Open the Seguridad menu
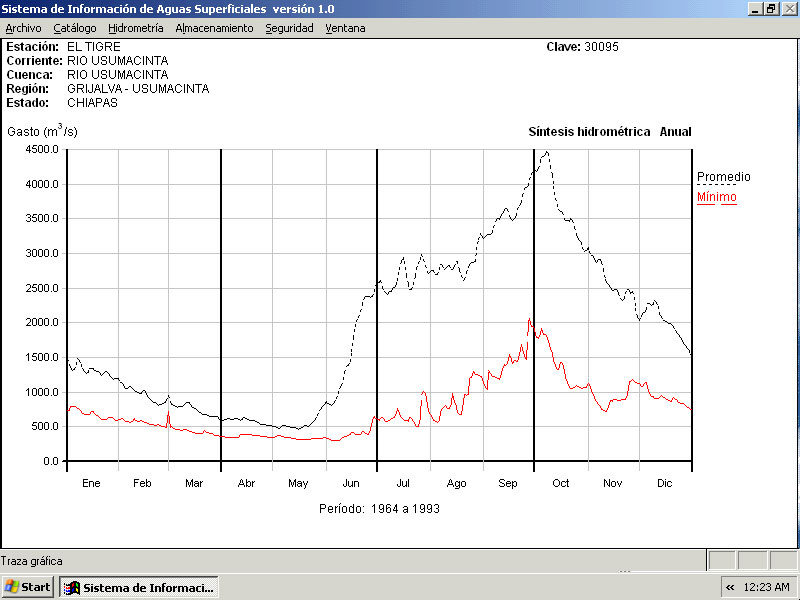This screenshot has width=800, height=600. tap(289, 28)
